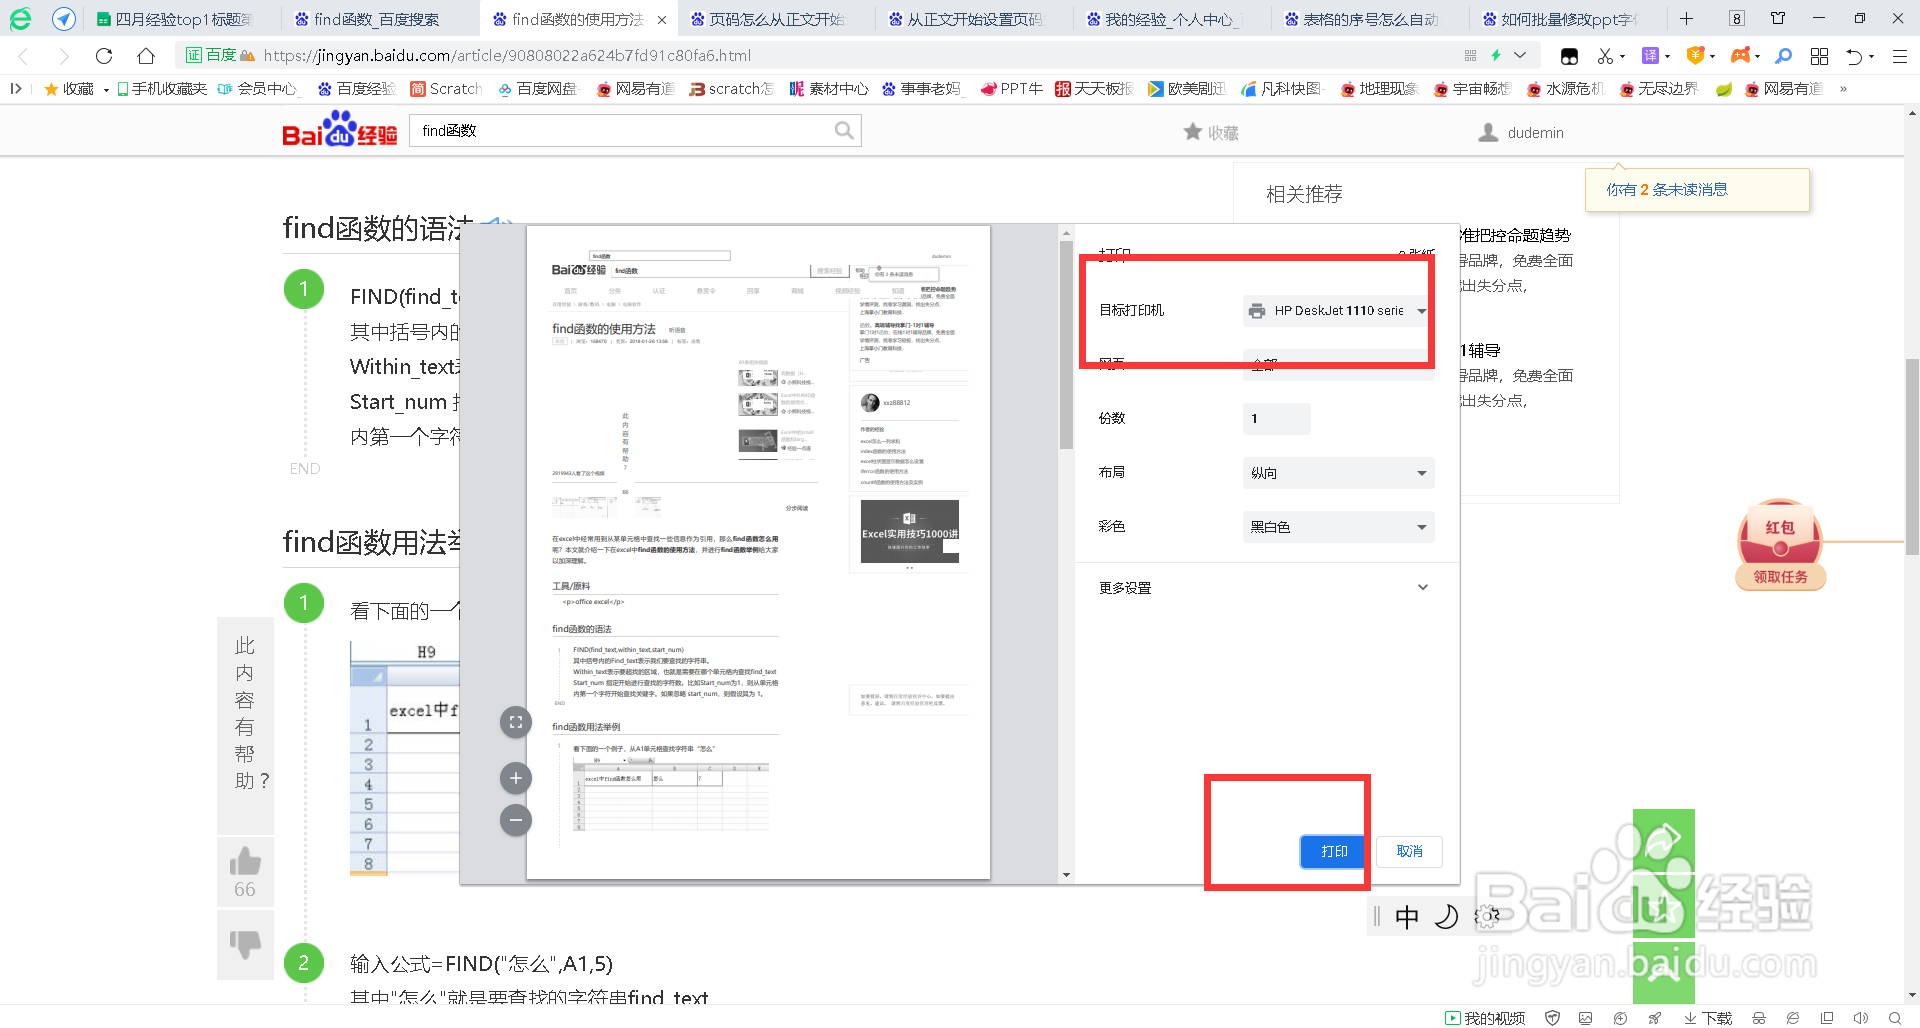Screen dimensions: 1920x1028
Task: Expand the 更多设置 section
Action: click(x=1261, y=587)
